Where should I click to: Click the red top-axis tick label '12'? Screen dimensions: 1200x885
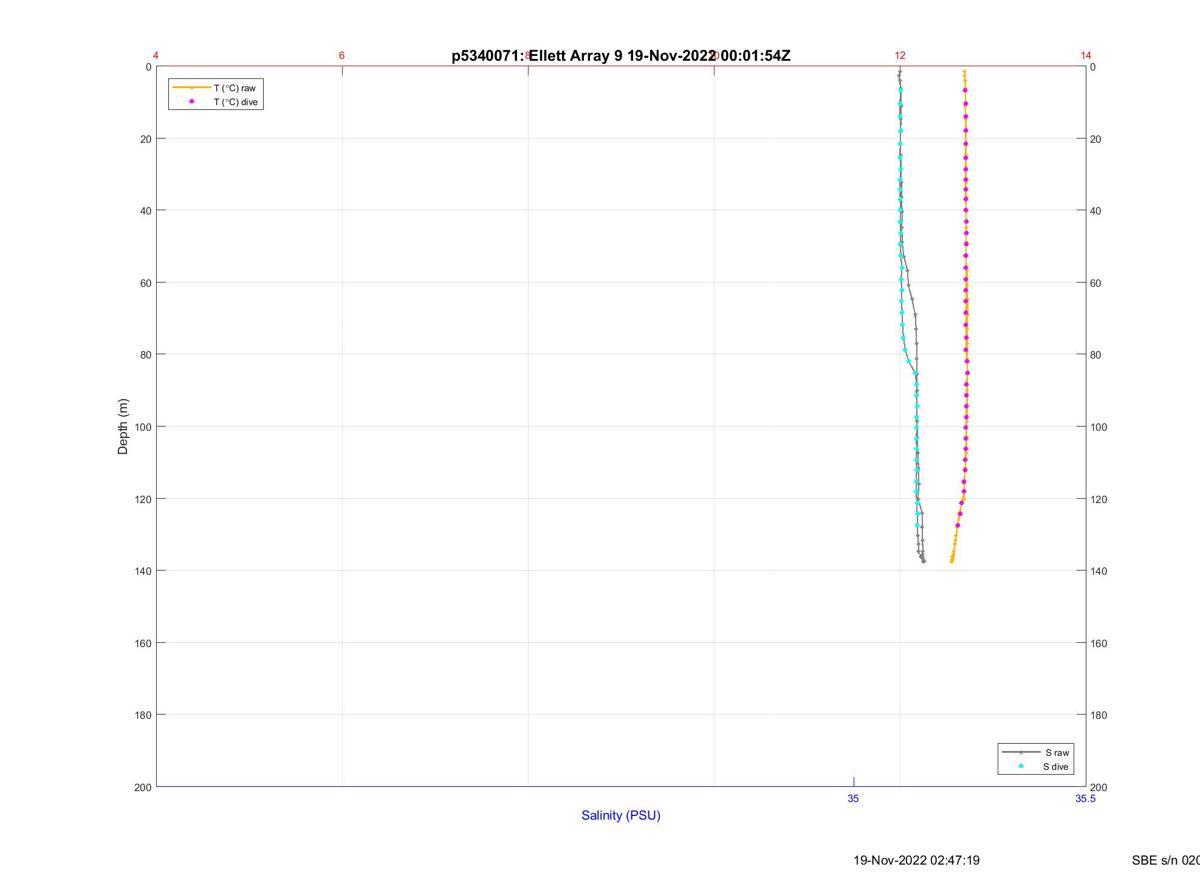click(x=900, y=56)
